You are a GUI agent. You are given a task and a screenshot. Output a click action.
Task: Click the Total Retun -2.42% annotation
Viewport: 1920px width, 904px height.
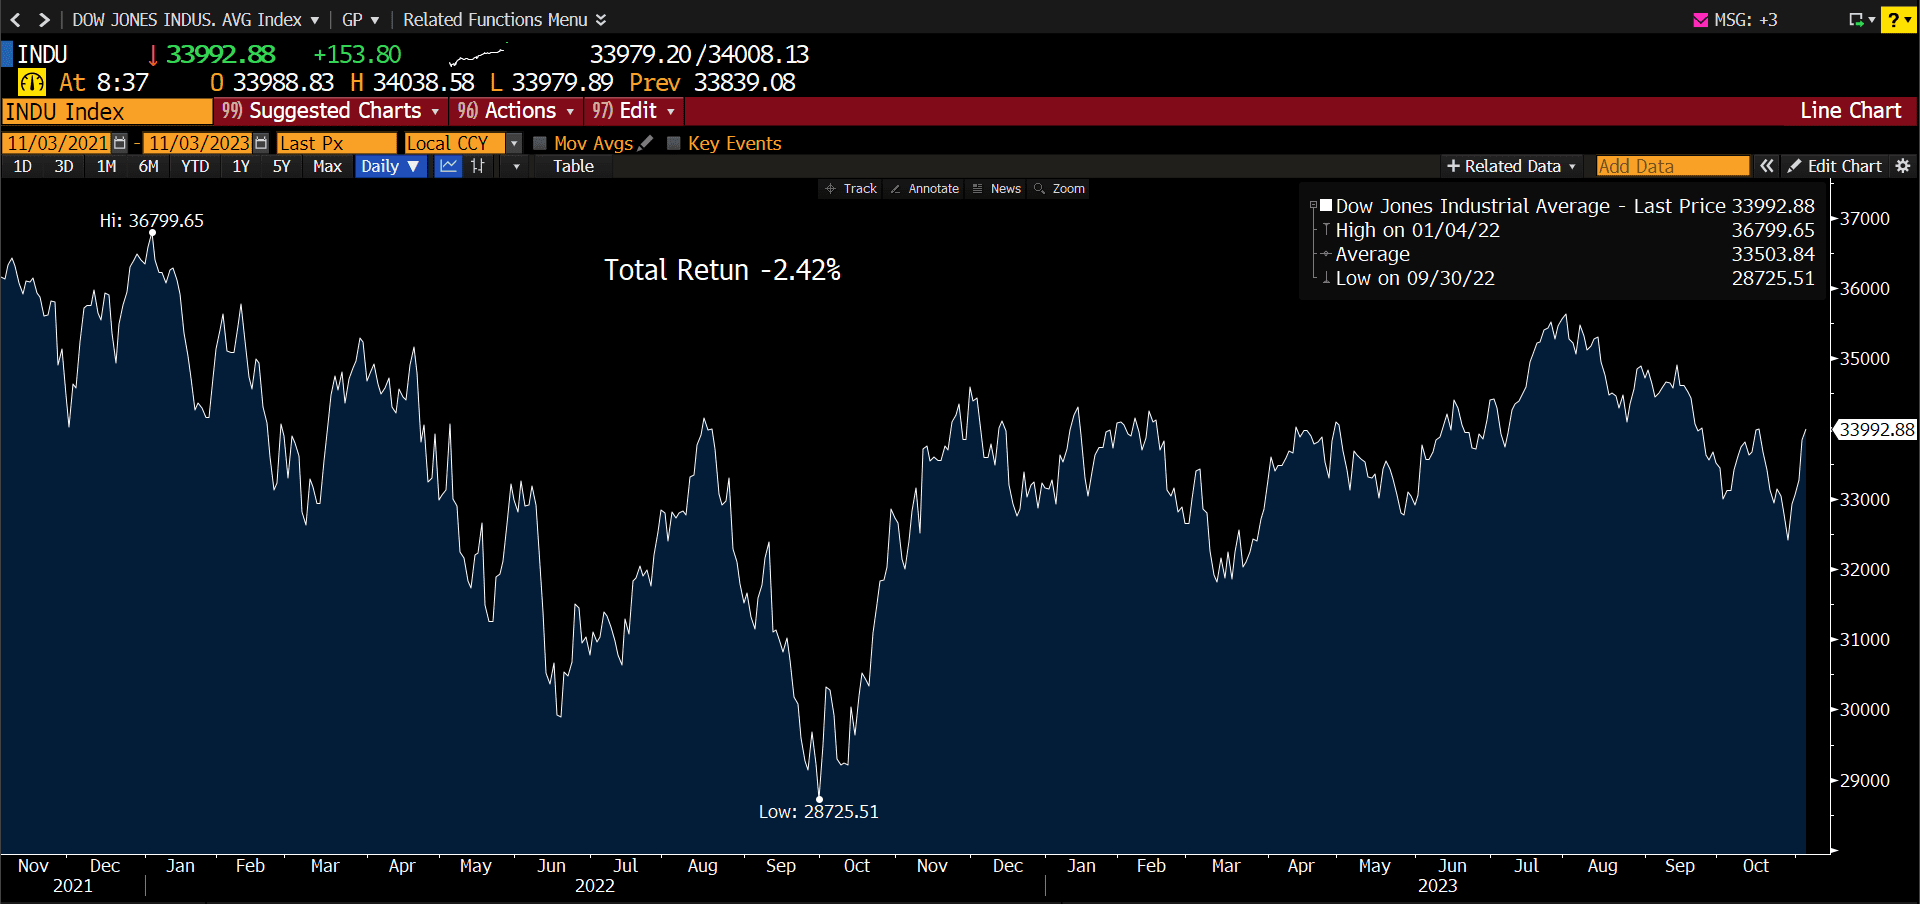point(722,270)
